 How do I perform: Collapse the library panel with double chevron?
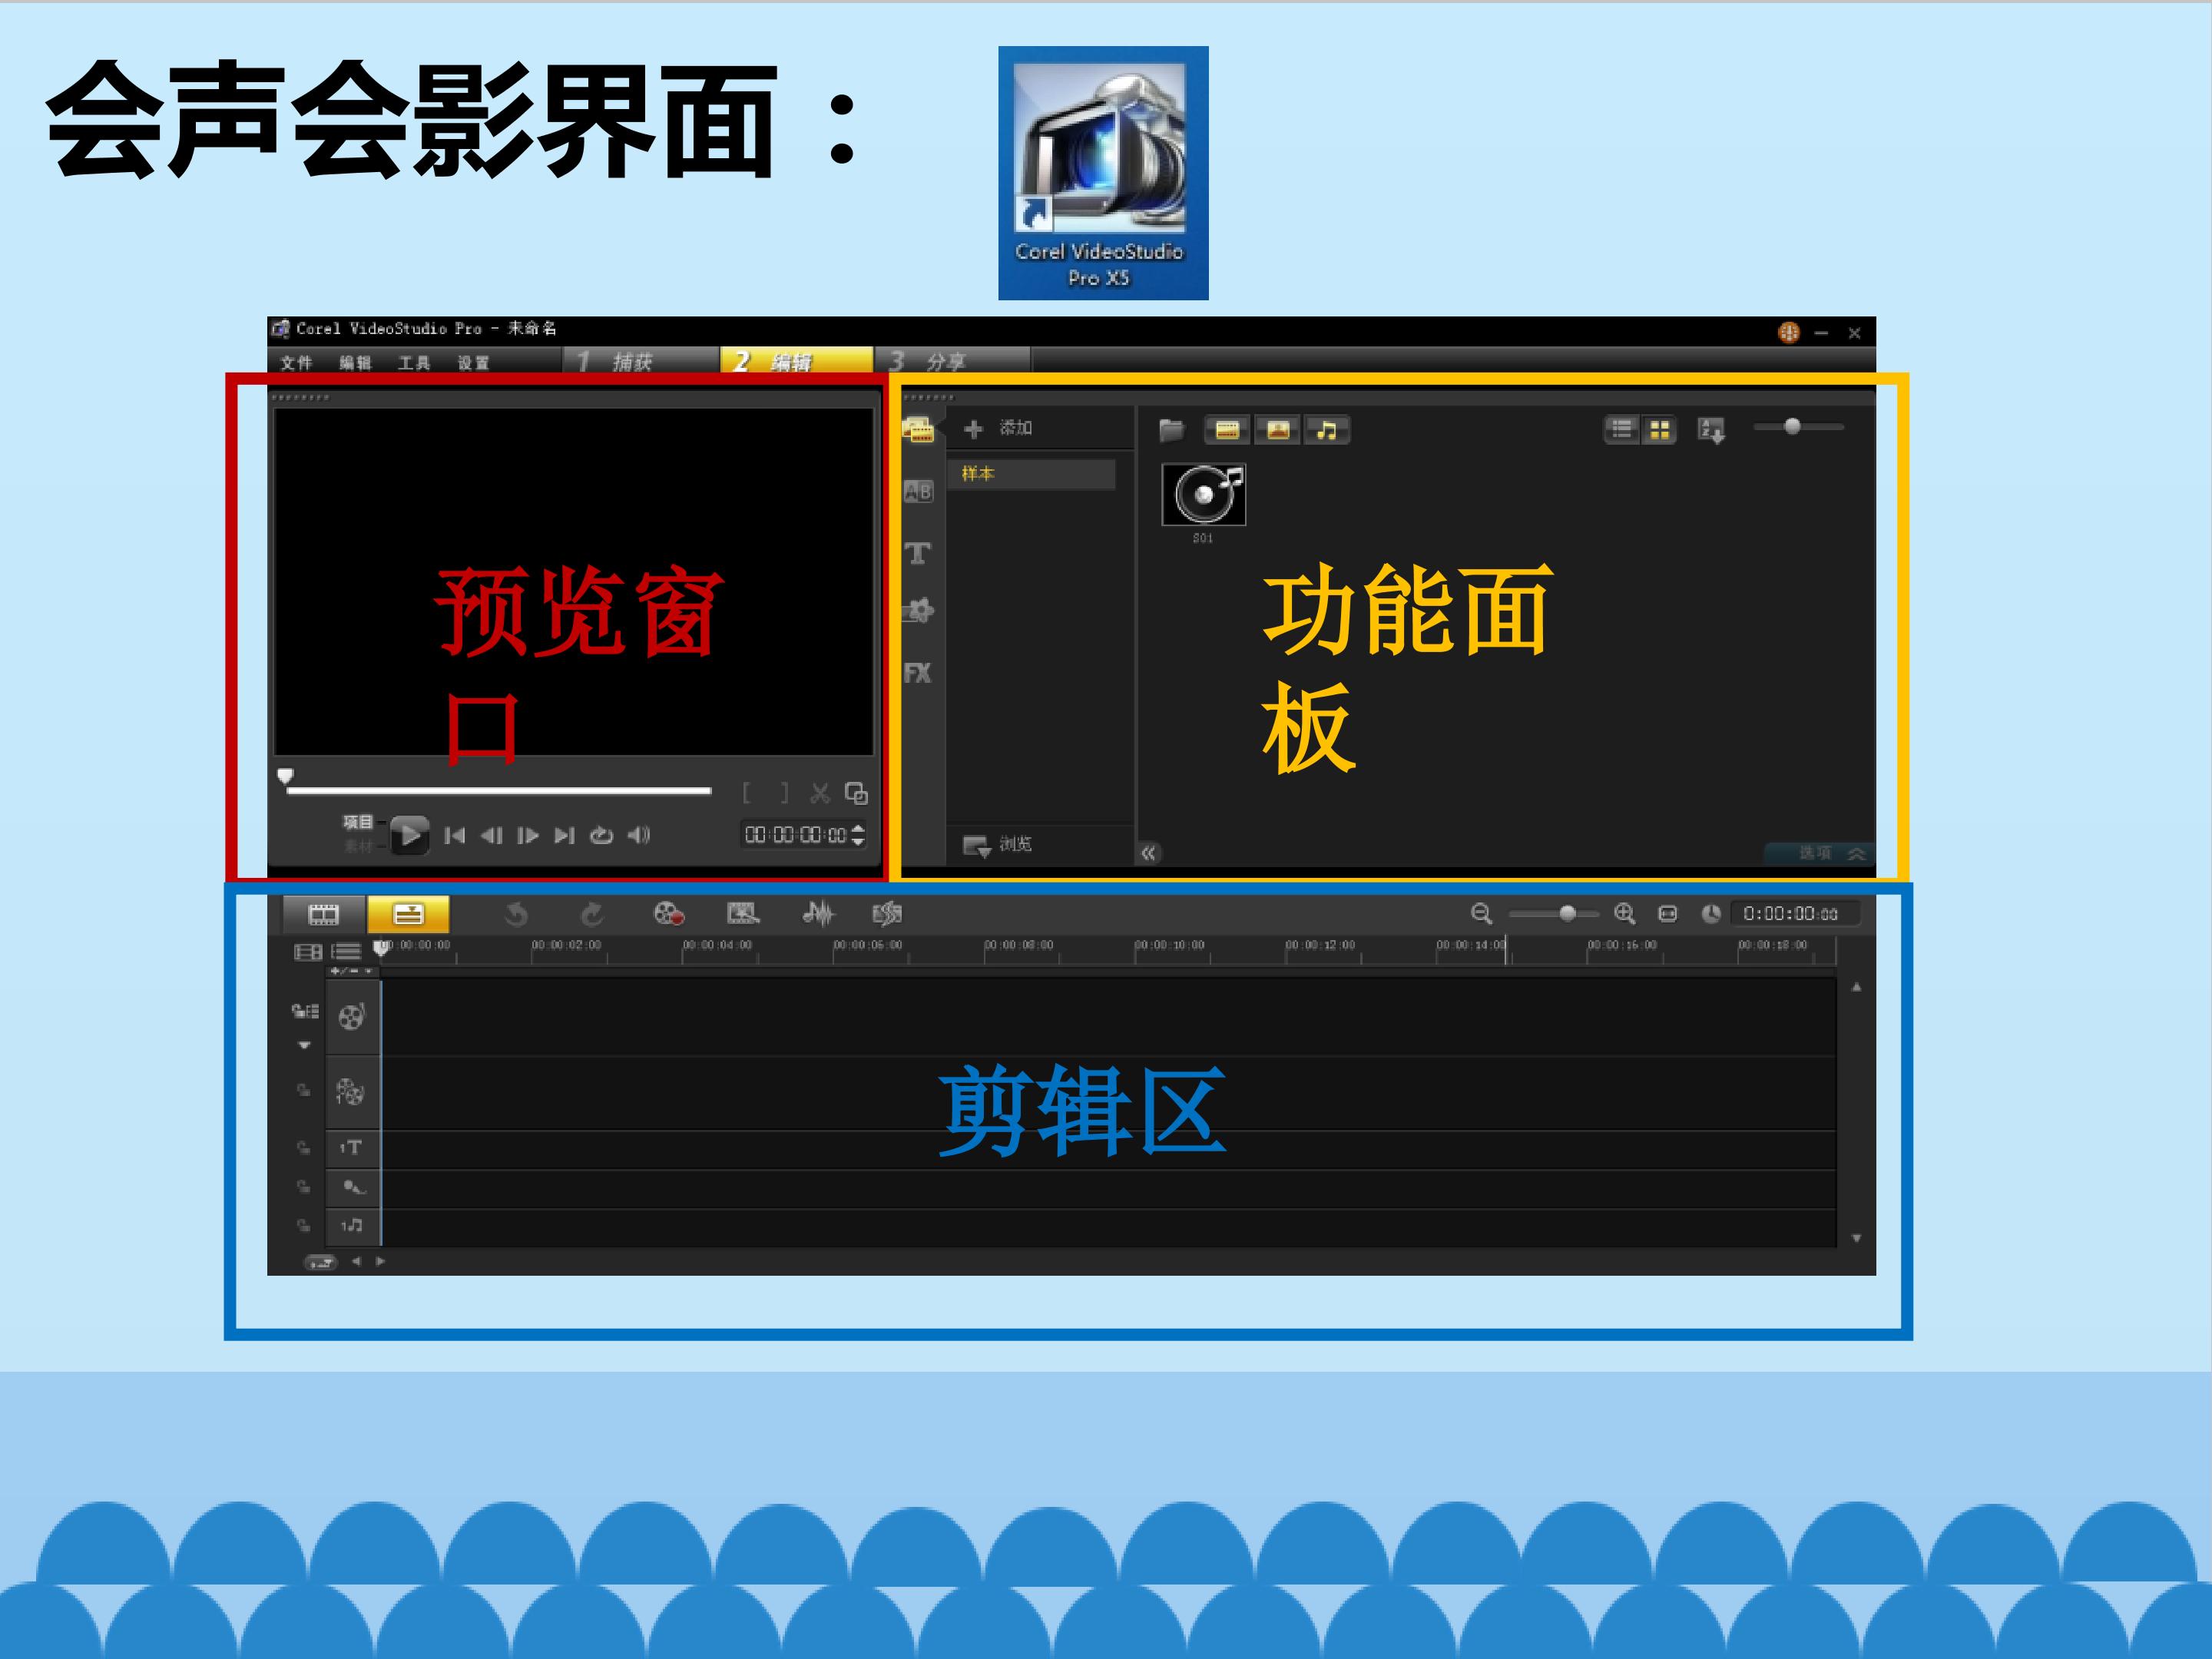[1148, 853]
